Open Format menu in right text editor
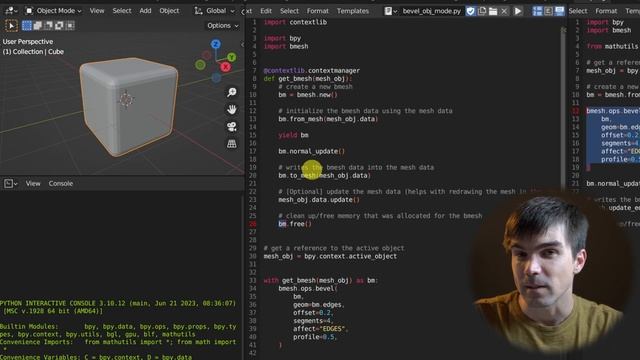 coord(606,11)
